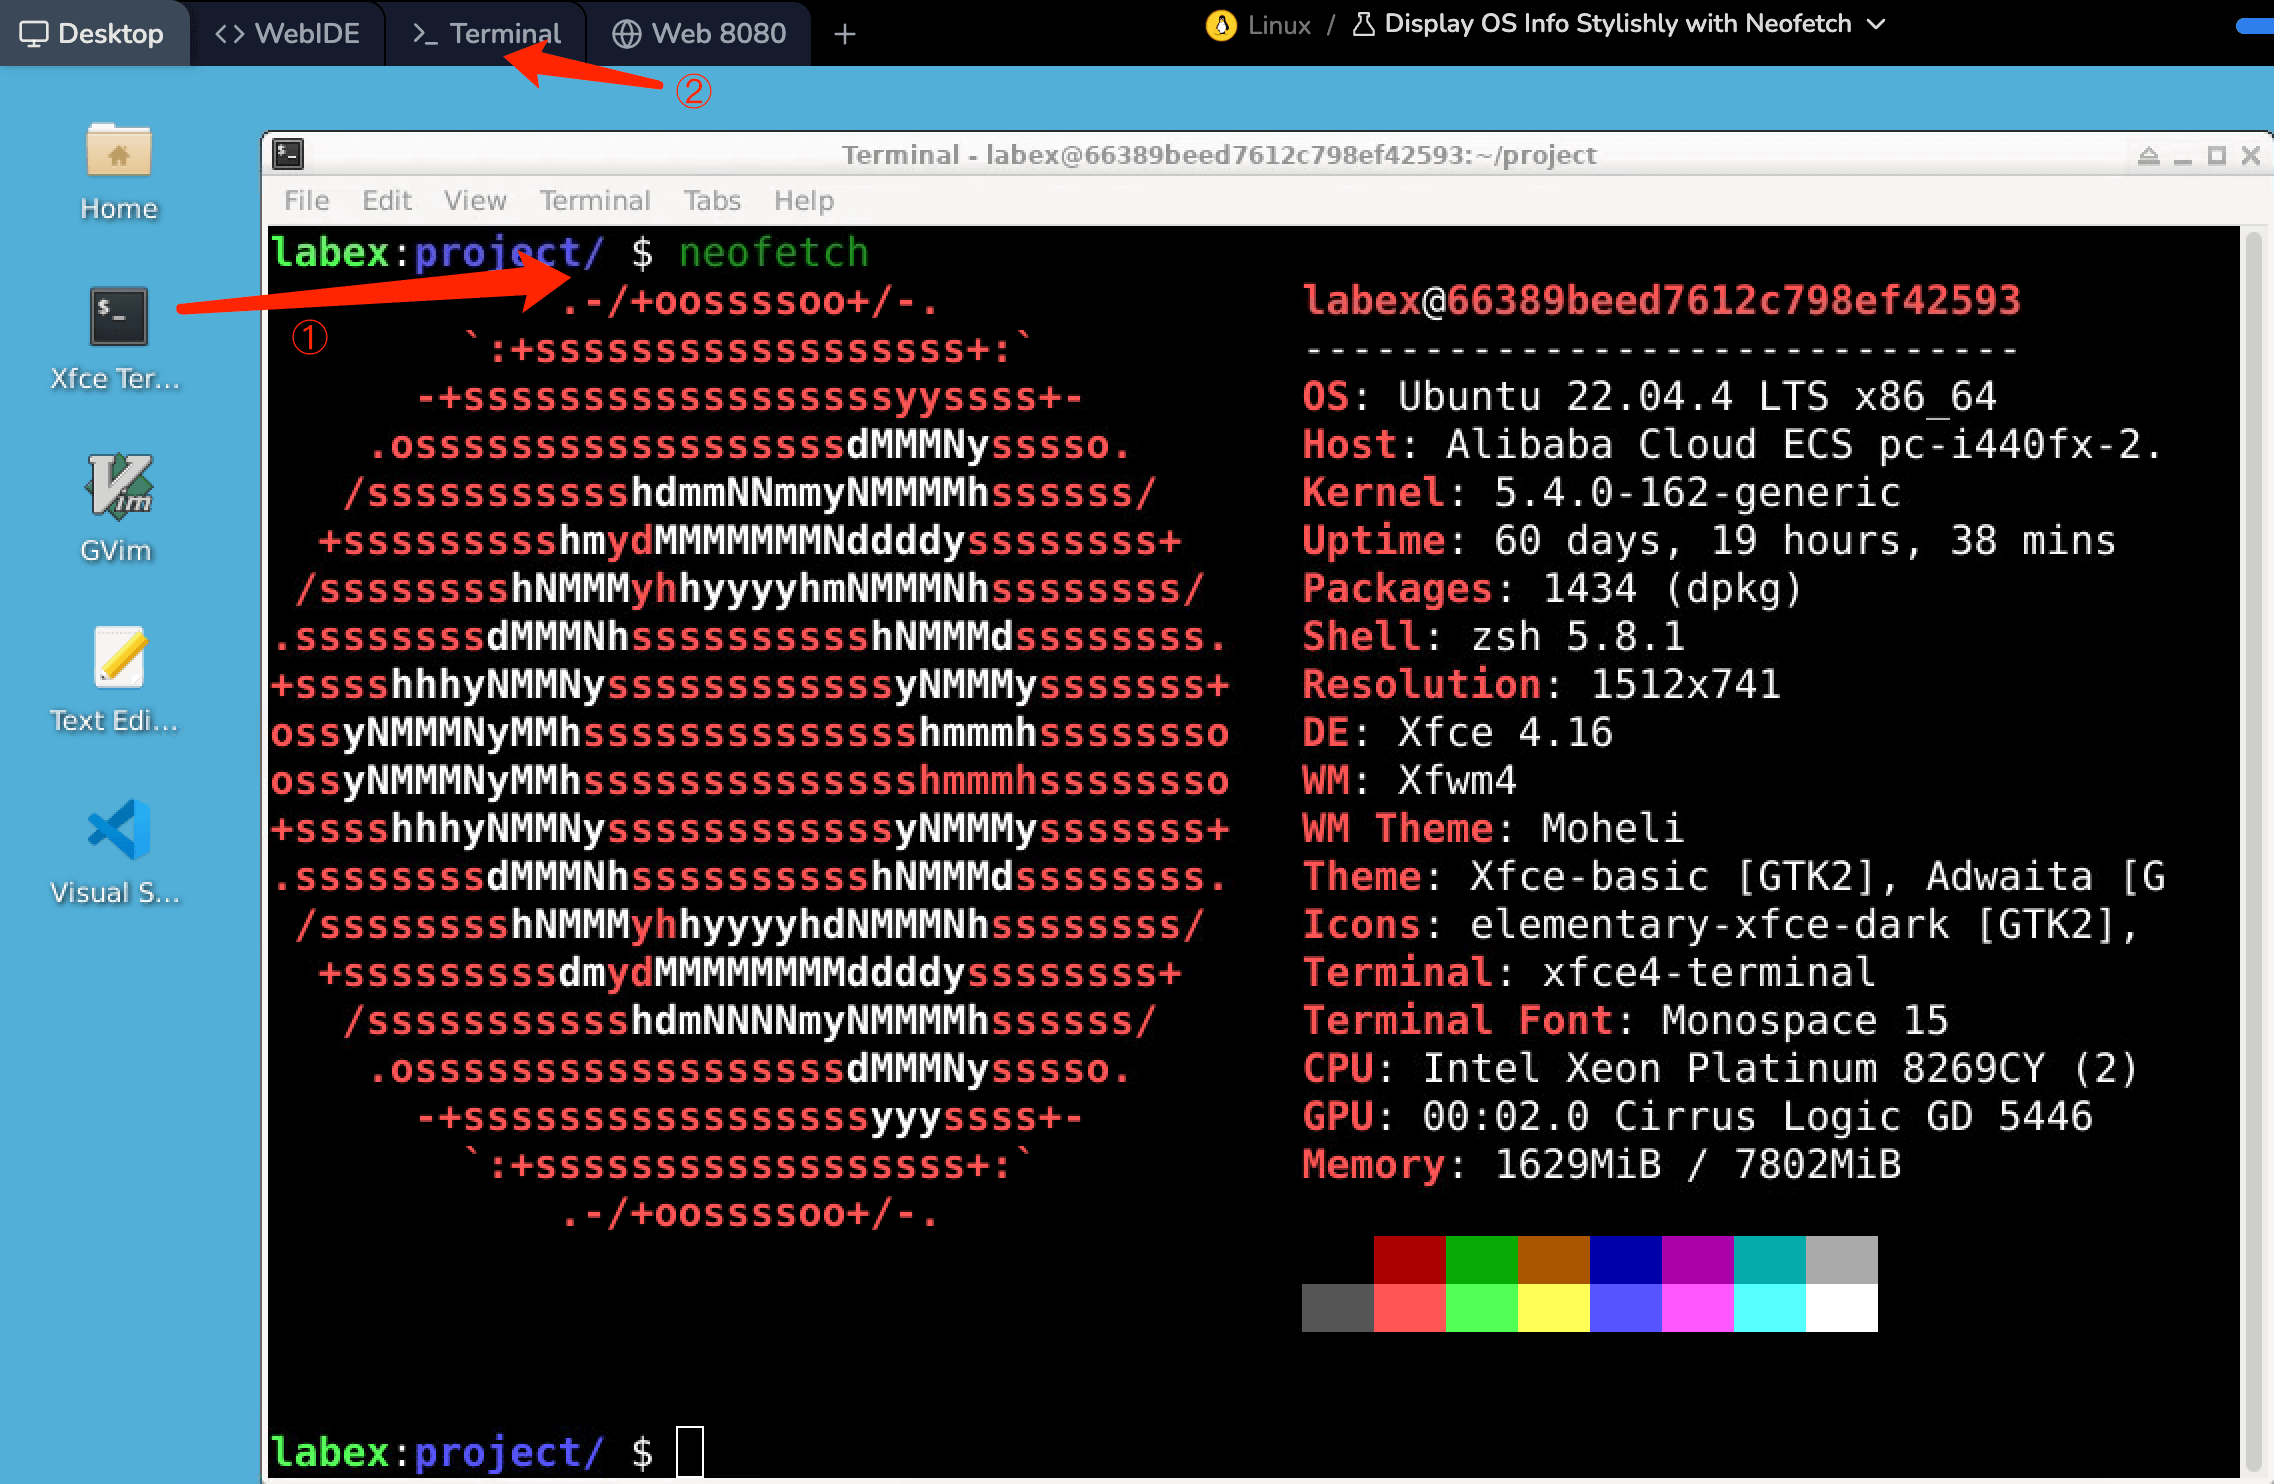This screenshot has height=1484, width=2274.
Task: Click the brown-orange color block
Action: [x=1553, y=1260]
